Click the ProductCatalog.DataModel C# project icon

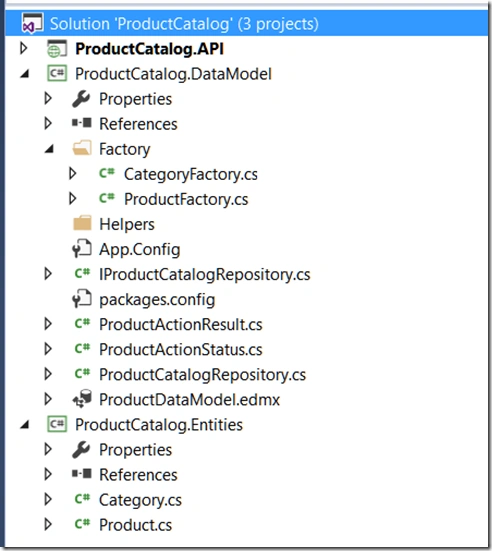(x=57, y=73)
